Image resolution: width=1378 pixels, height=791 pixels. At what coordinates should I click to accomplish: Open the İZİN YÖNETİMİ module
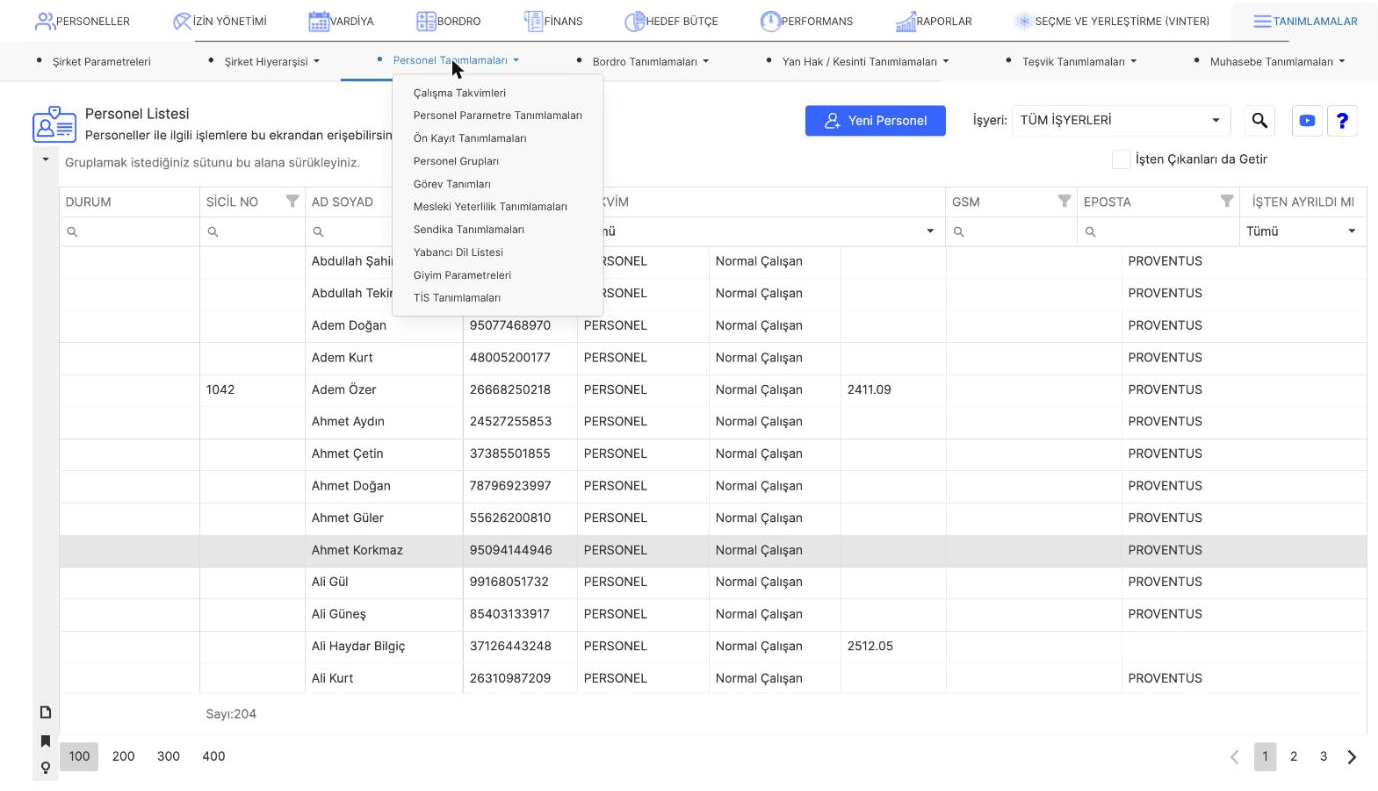(x=219, y=21)
